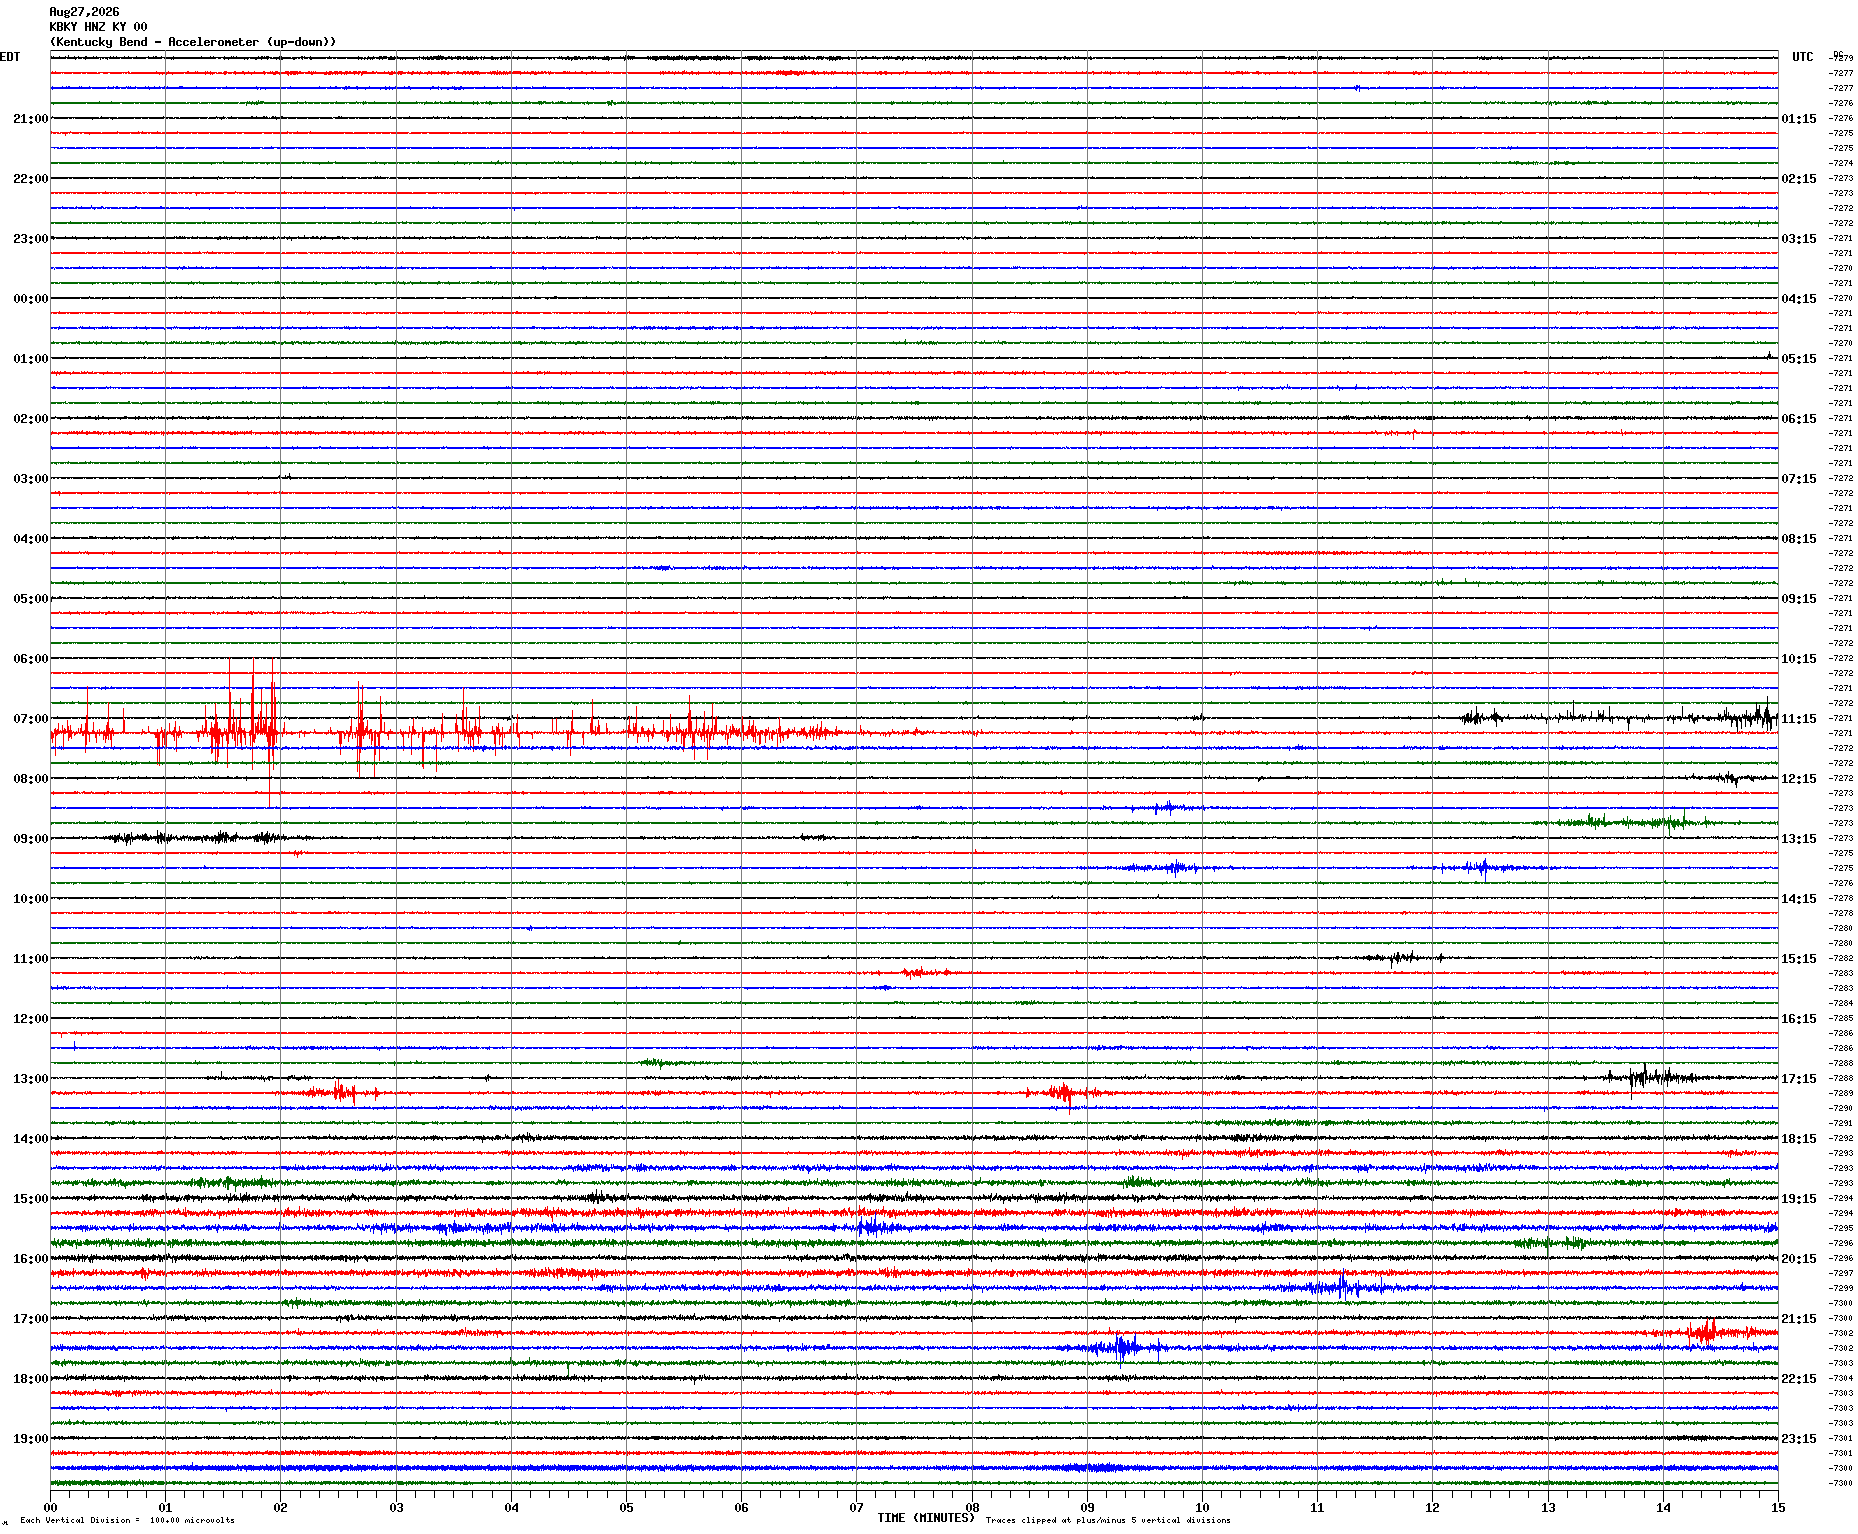Select the EDT column header
The height and width of the screenshot is (1534, 1858).
coord(10,57)
